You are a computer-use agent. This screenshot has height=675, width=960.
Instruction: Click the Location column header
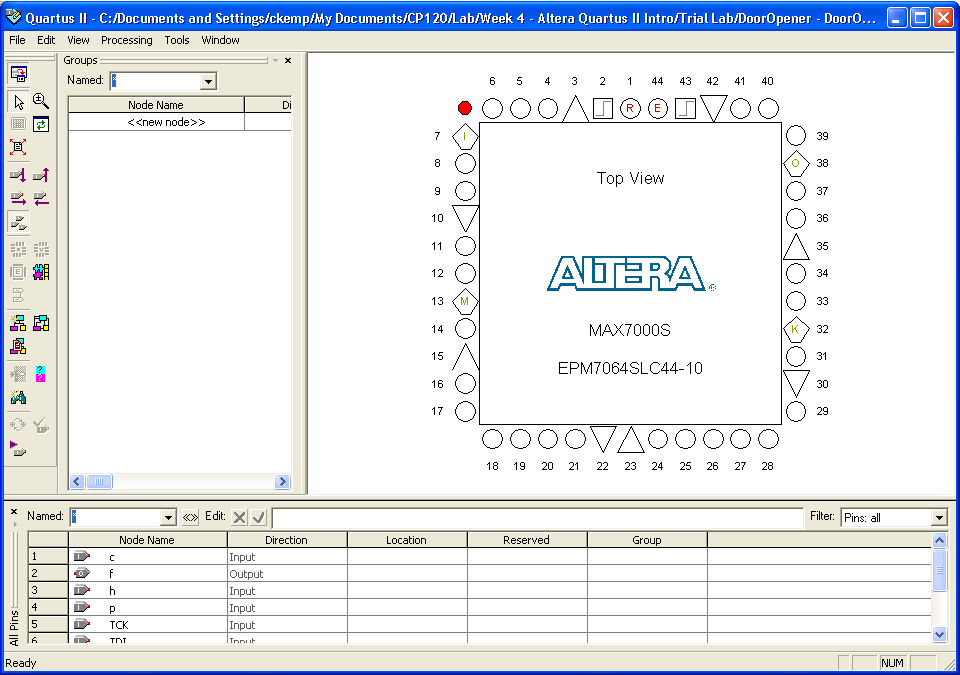pyautogui.click(x=407, y=540)
